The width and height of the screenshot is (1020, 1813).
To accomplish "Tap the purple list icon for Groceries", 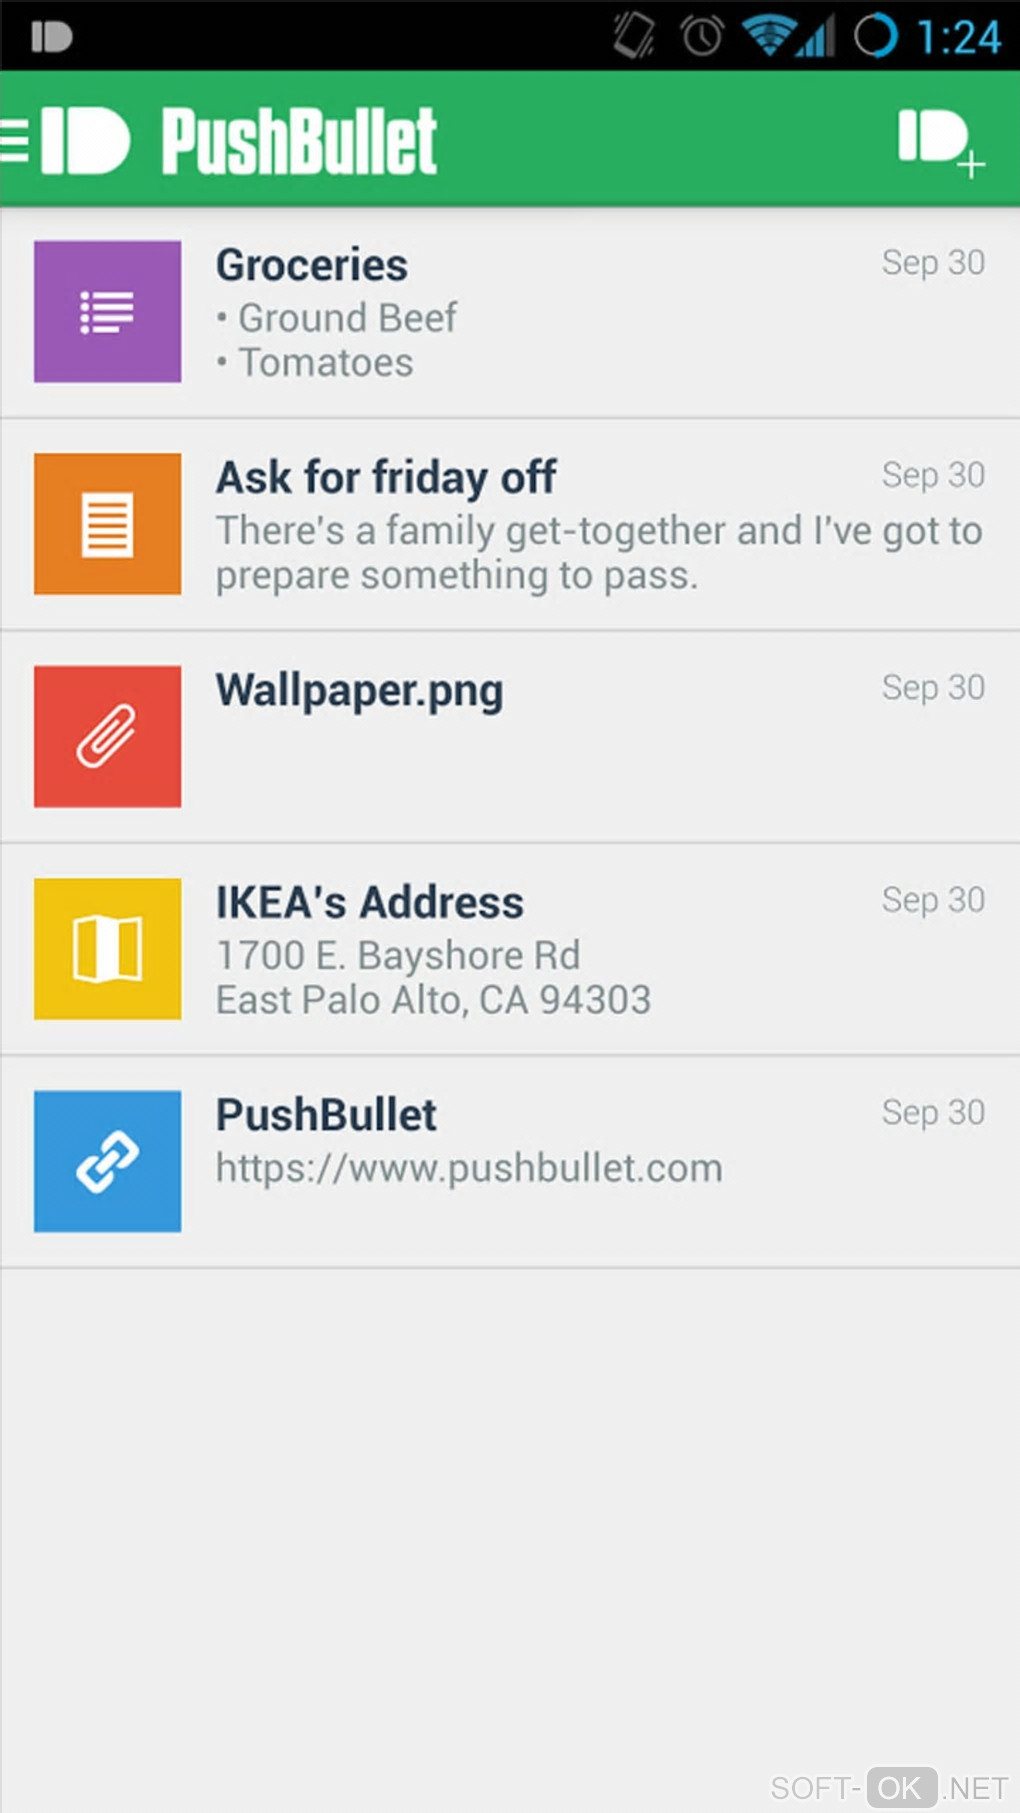I will [x=108, y=311].
